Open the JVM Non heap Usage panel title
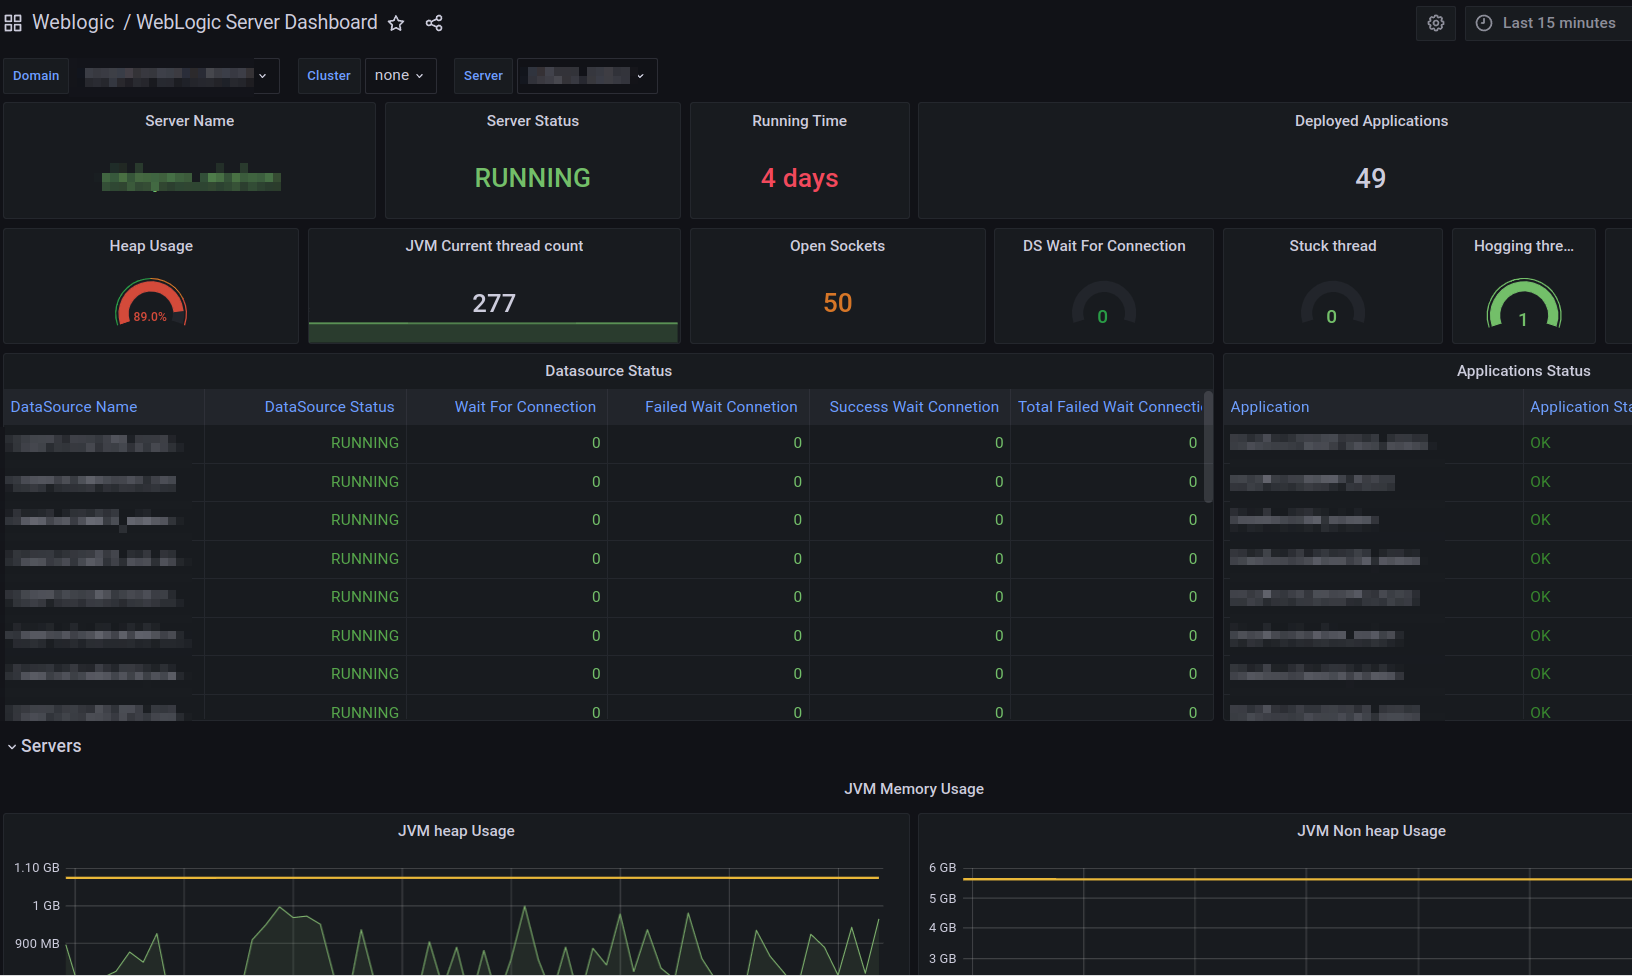This screenshot has height=979, width=1632. 1372,831
